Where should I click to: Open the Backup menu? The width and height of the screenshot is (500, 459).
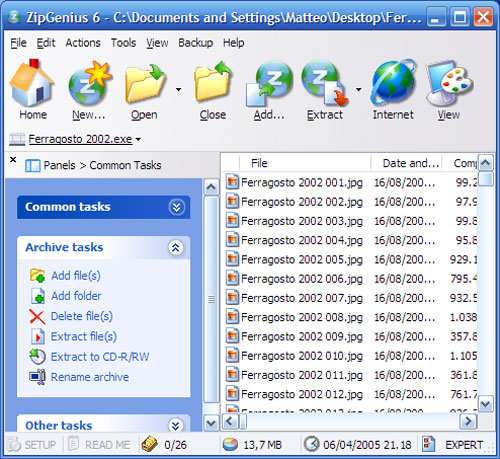click(x=195, y=43)
